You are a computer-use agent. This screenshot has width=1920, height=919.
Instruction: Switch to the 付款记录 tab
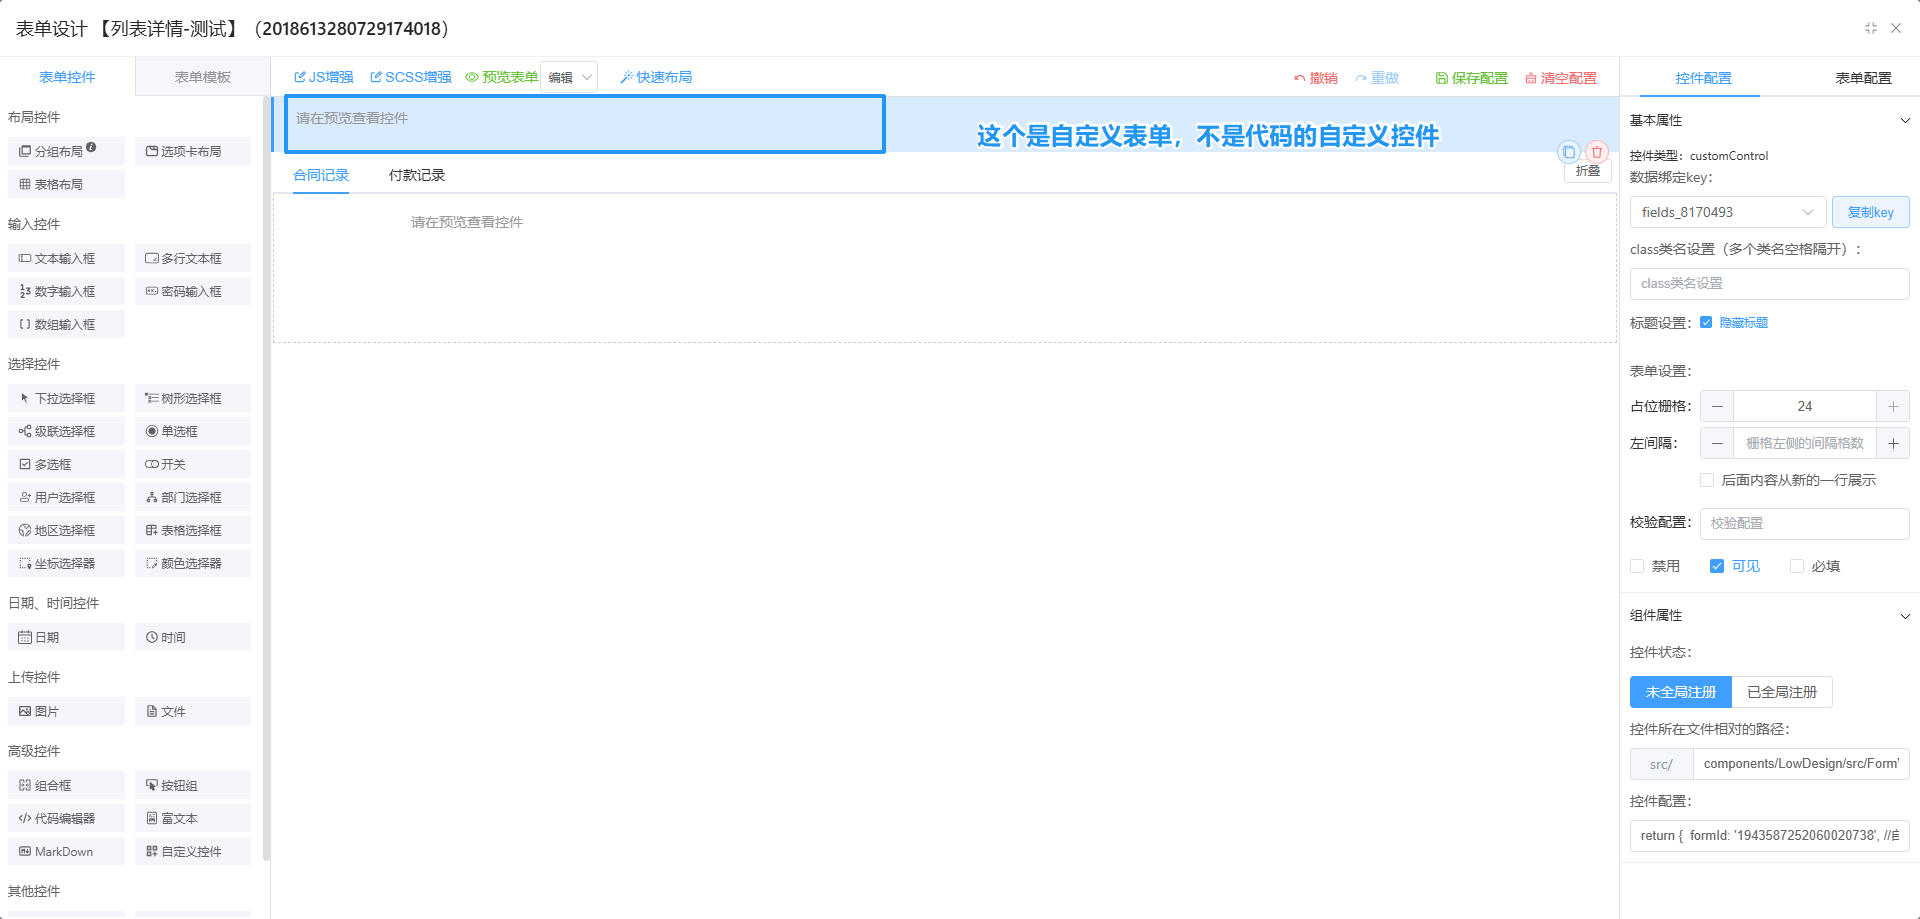point(416,175)
